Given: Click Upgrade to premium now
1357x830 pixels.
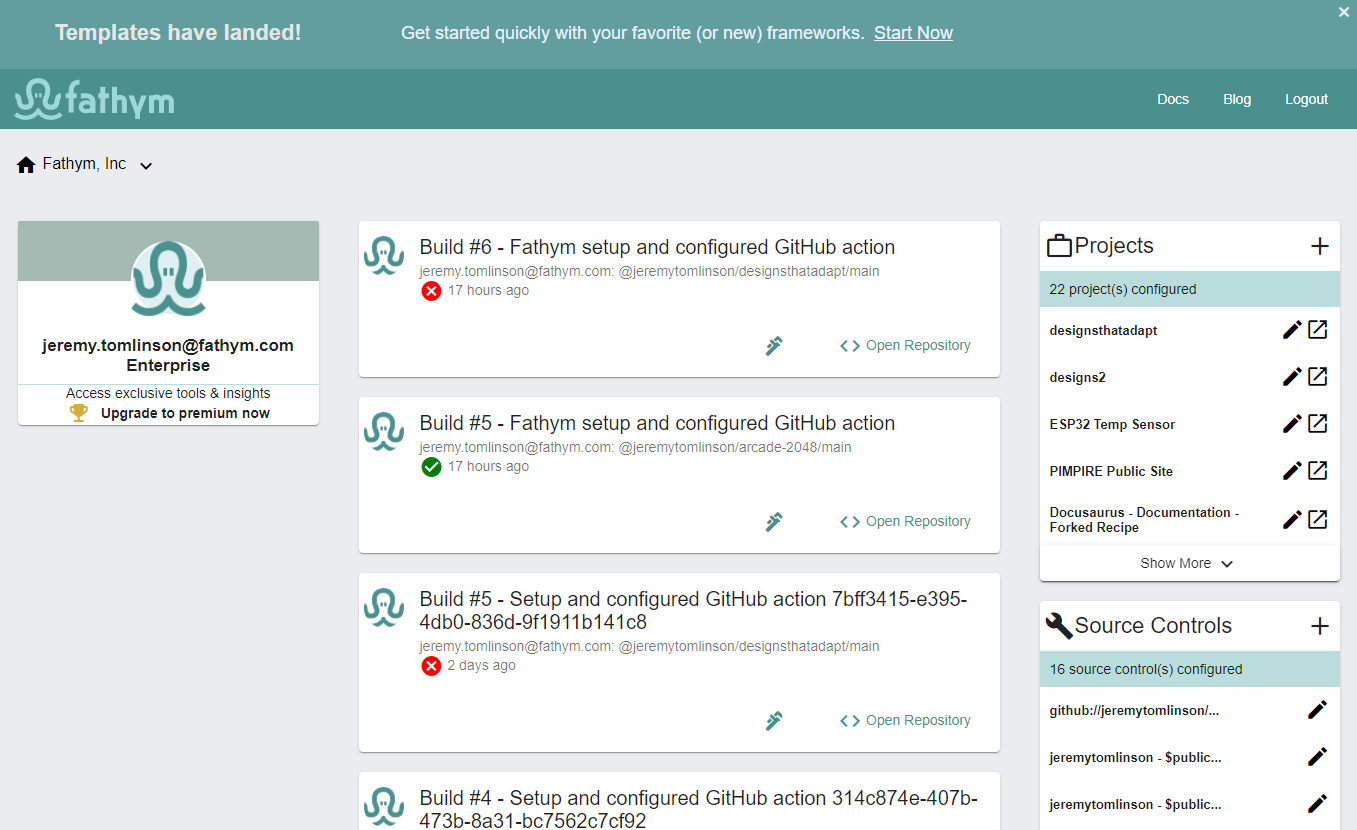Looking at the screenshot, I should [x=185, y=413].
